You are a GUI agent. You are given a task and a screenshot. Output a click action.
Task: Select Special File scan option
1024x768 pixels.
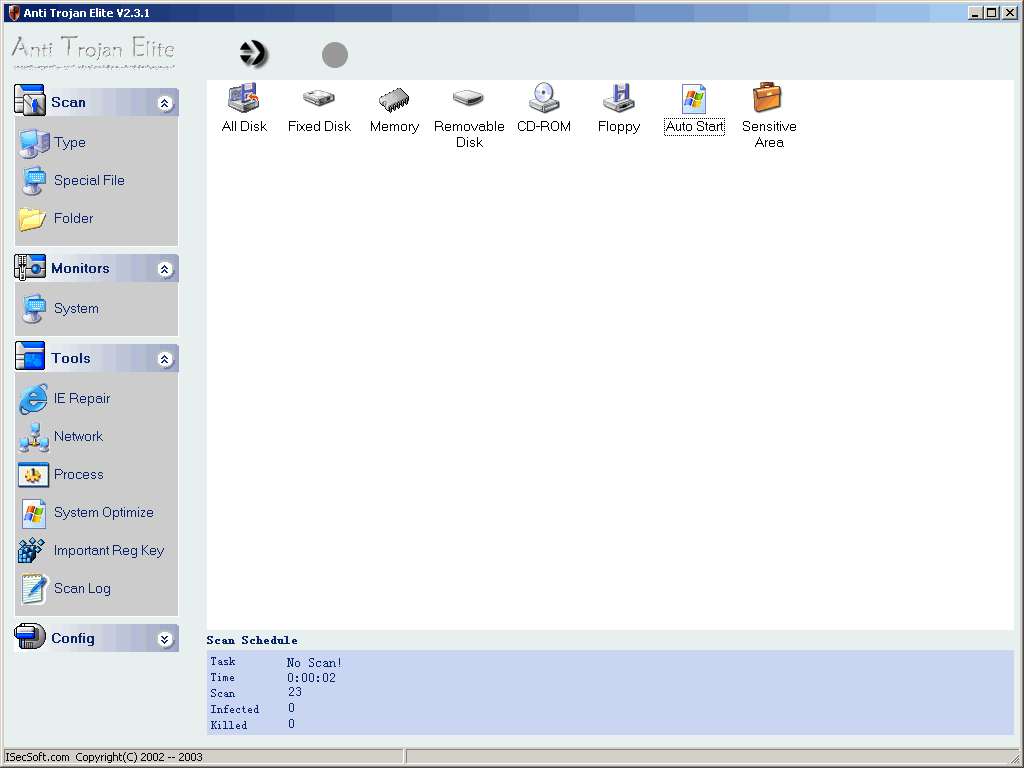(89, 180)
